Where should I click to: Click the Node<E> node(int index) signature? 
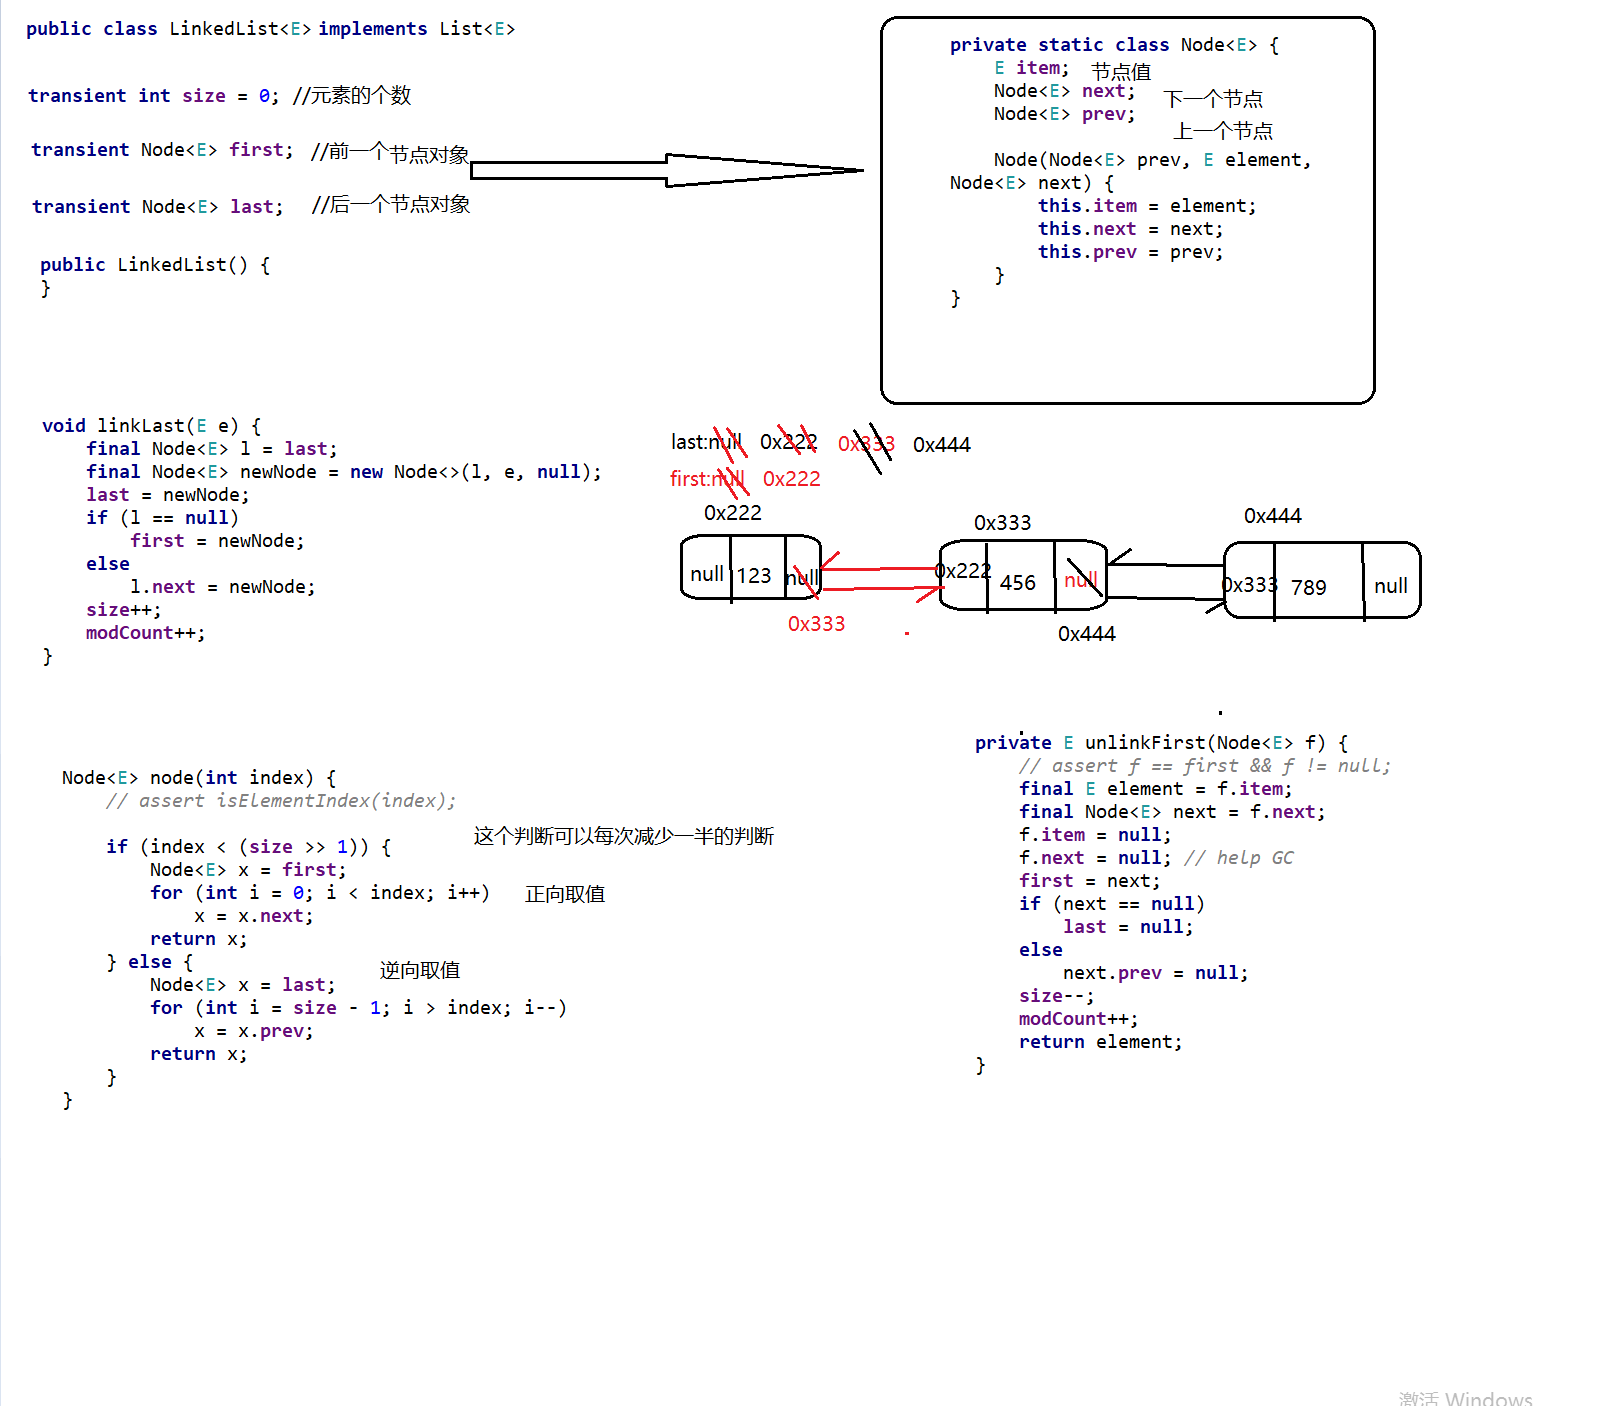click(x=199, y=778)
